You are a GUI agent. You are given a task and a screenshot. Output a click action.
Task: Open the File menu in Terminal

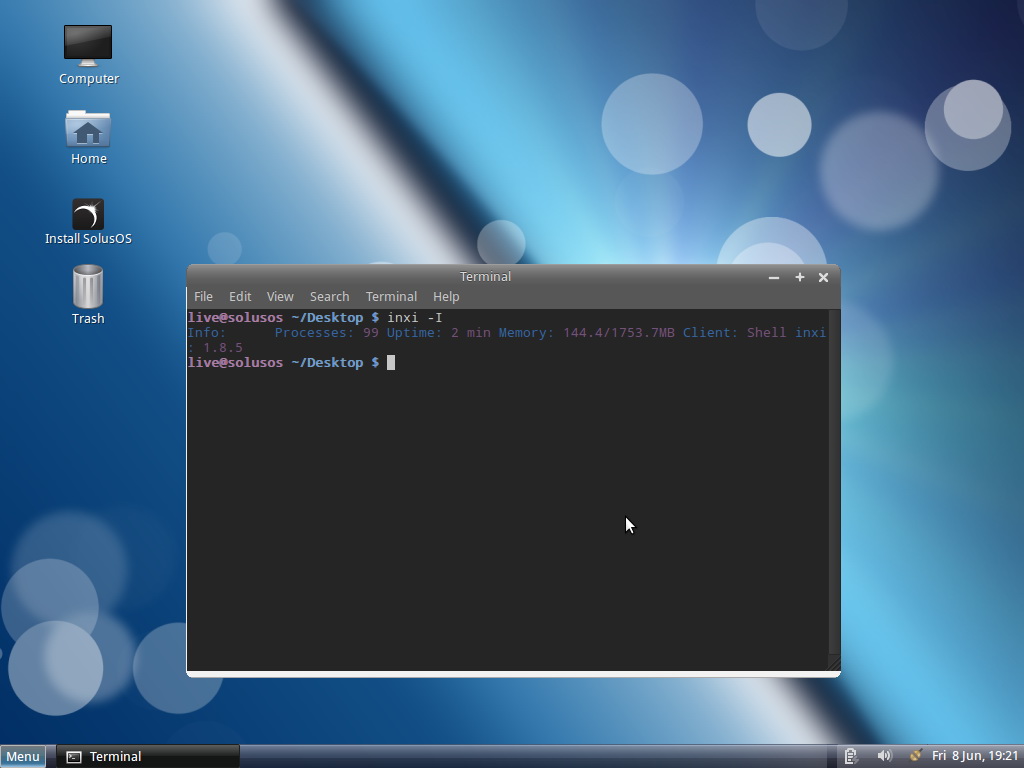coord(203,297)
